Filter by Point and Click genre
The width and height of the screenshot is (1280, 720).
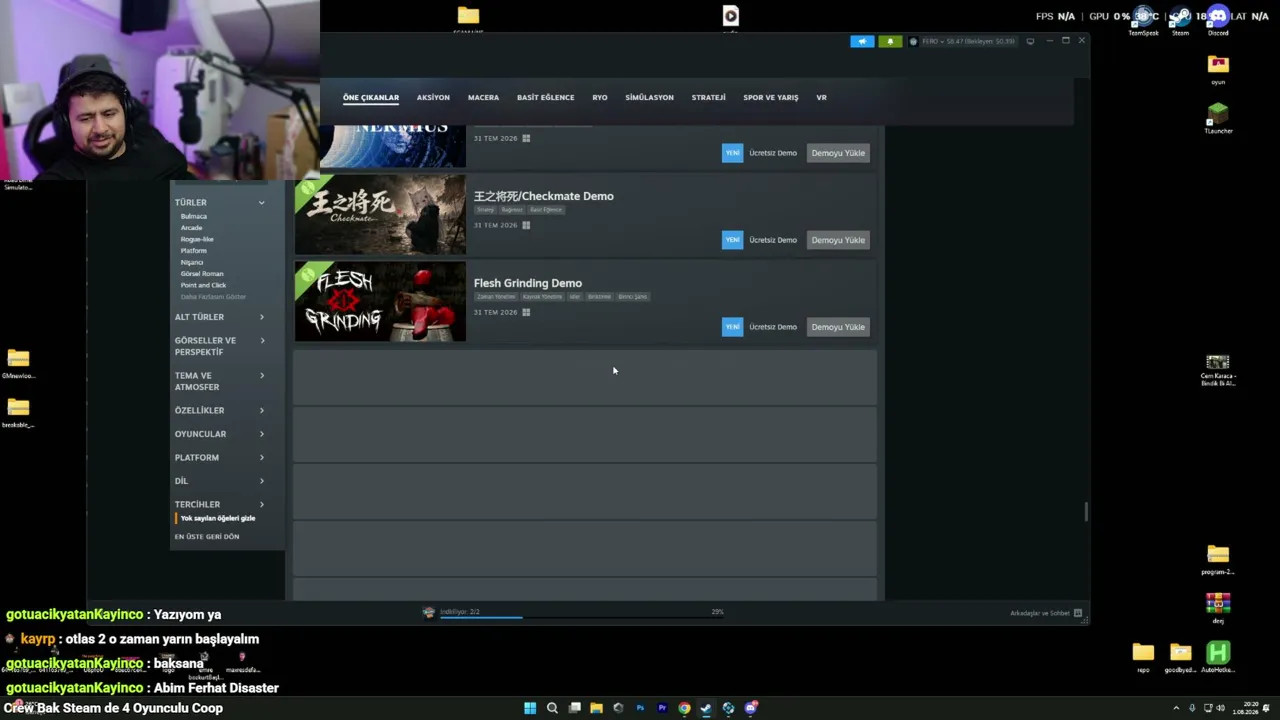click(204, 285)
